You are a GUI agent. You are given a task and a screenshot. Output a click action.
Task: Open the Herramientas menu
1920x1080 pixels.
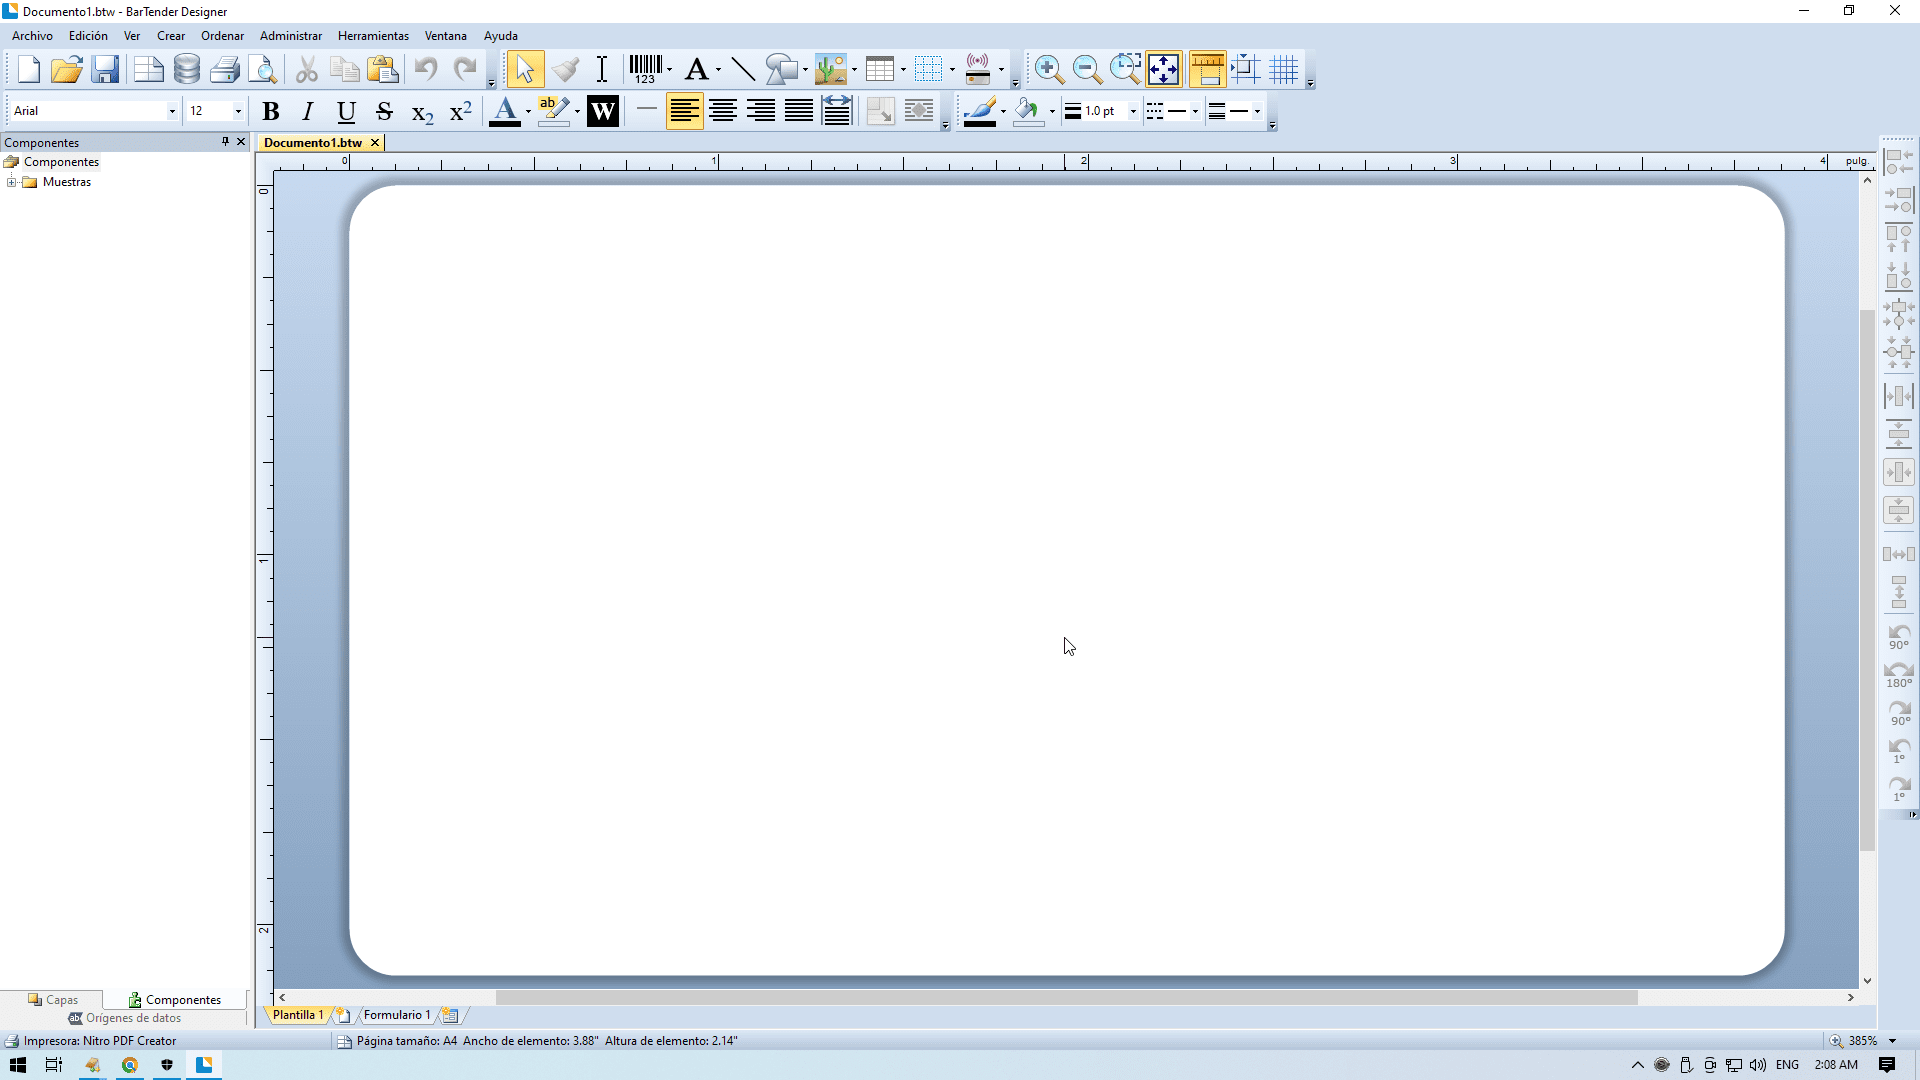[x=372, y=36]
